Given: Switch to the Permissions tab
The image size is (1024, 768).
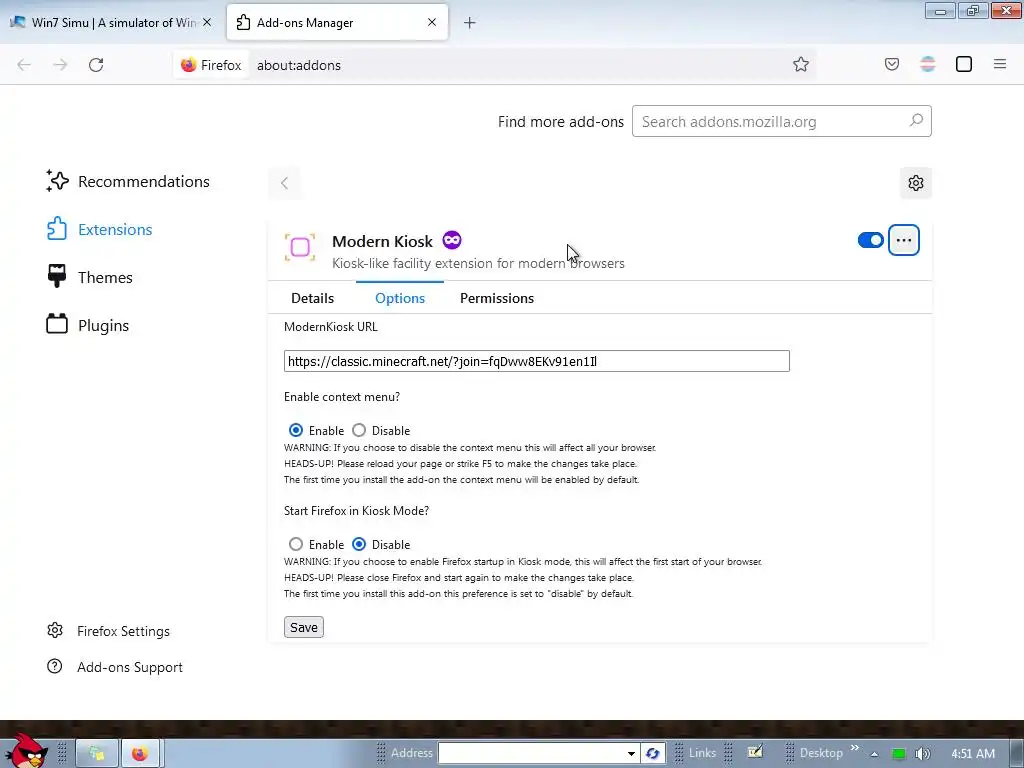Looking at the screenshot, I should (497, 298).
